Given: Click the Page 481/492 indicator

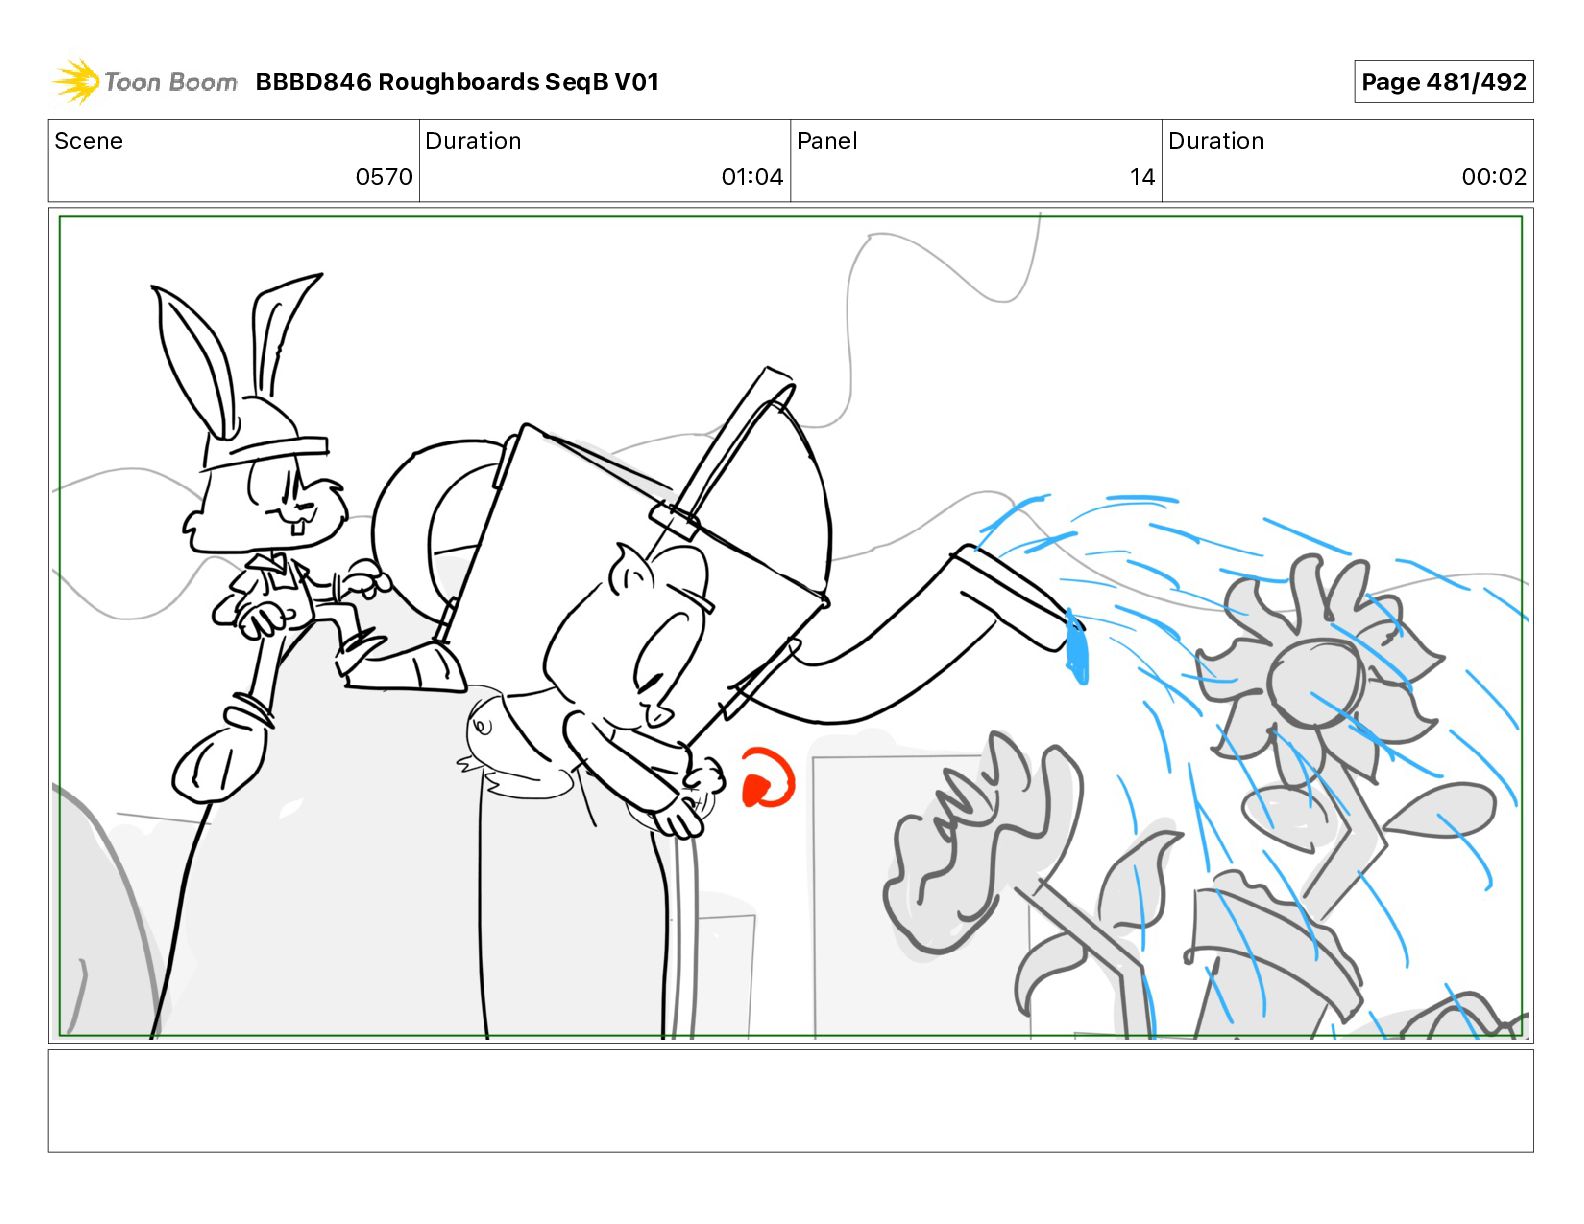Looking at the screenshot, I should coord(1443,82).
